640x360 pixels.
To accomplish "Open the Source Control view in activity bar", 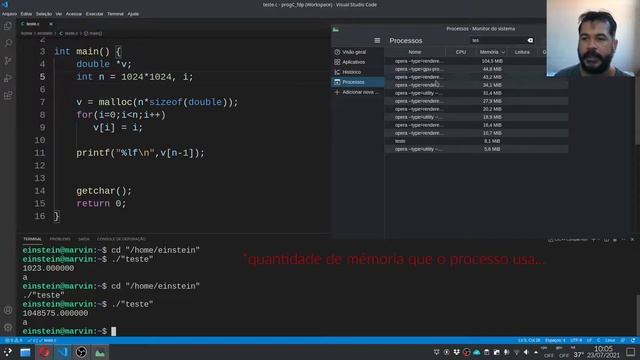I will (x=8, y=61).
